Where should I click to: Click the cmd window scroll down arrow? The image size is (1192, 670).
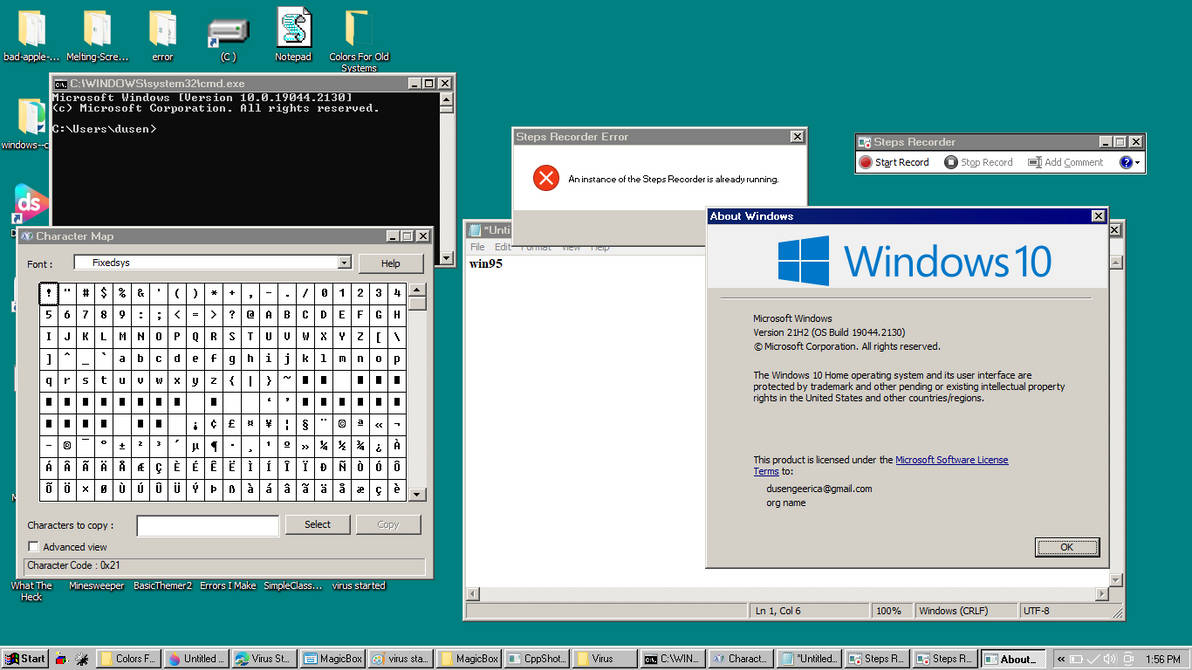click(447, 258)
